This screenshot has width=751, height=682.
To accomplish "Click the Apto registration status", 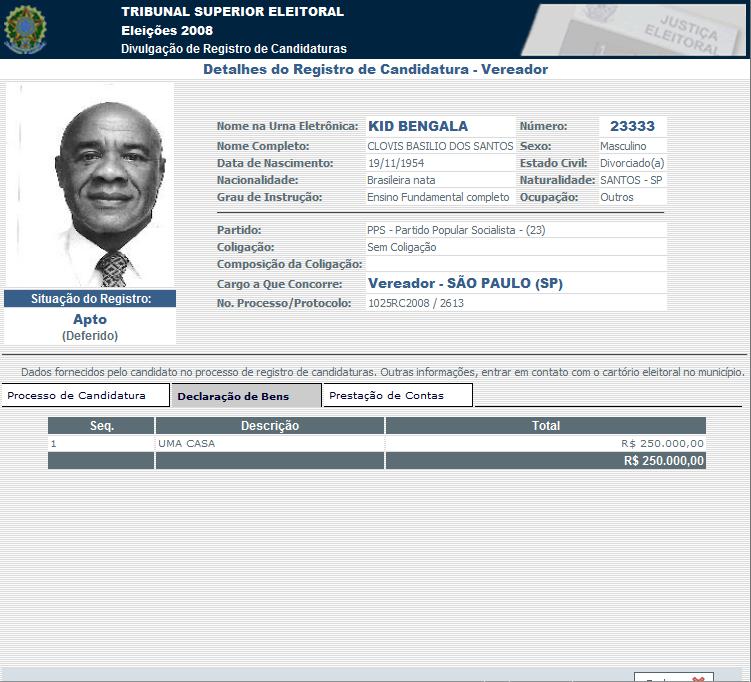I will coord(90,319).
